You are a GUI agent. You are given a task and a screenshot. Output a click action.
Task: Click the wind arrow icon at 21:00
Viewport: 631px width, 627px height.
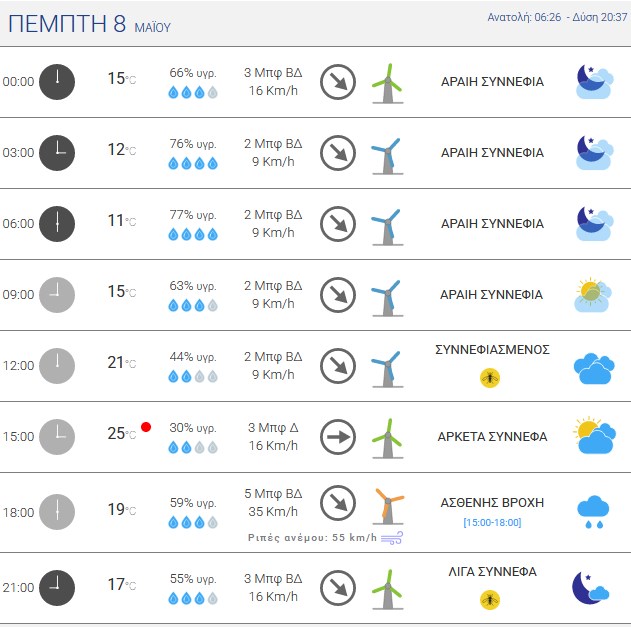pos(338,588)
